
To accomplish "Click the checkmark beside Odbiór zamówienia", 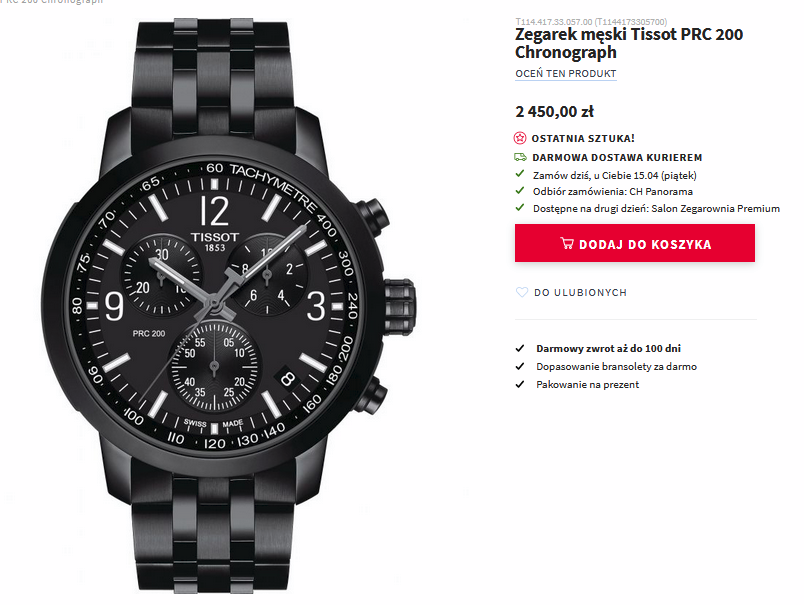I will point(519,191).
